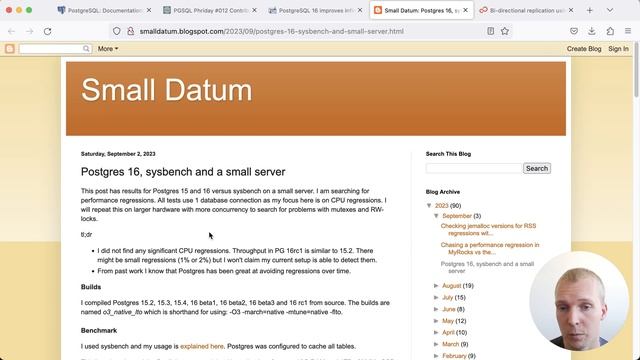Screen dimensions: 640x360
Task: Bookmark this page with the star icon
Action: coord(505,31)
